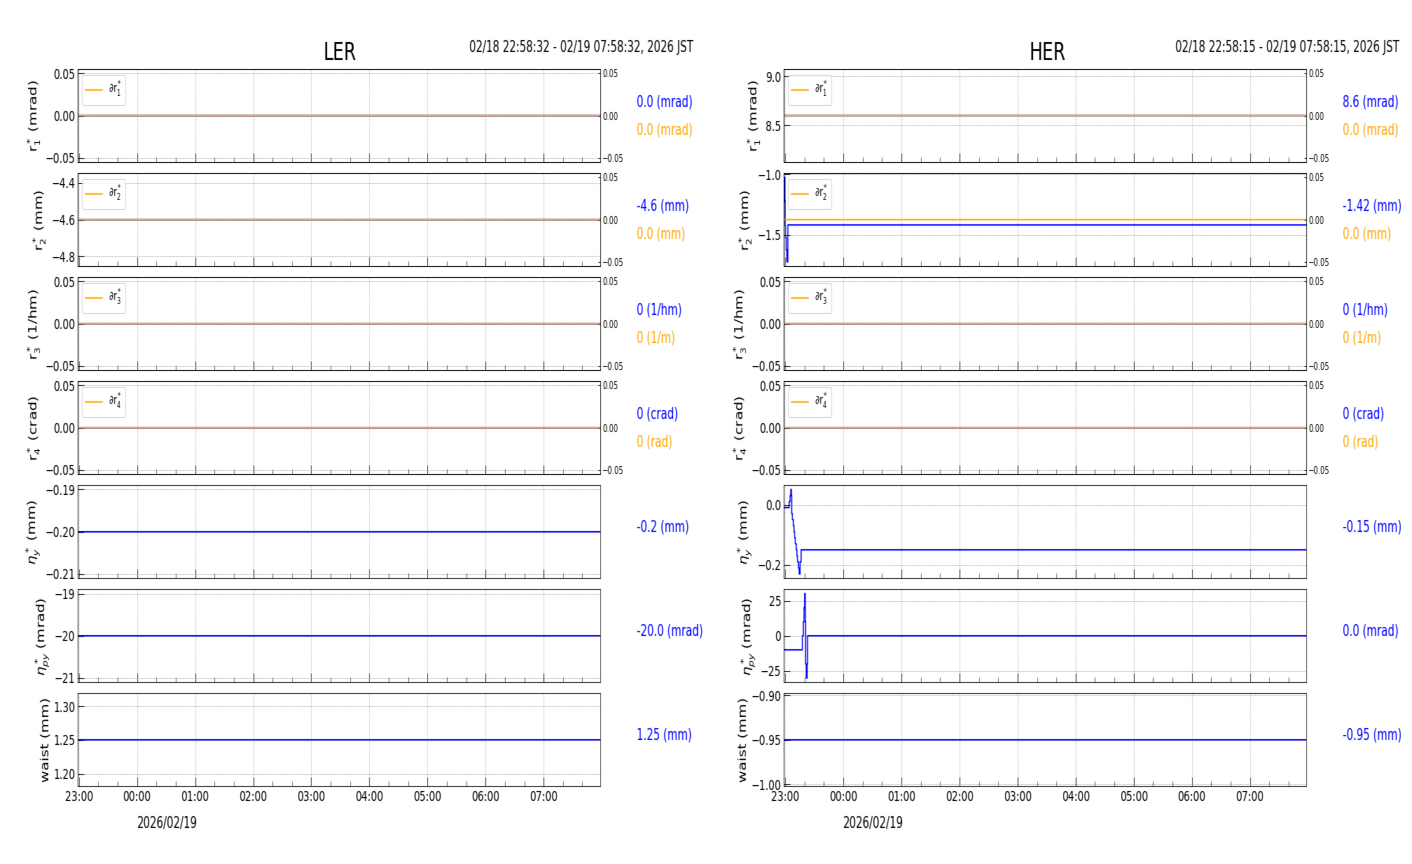Click the 2026/02/19 date under the HER axis
Screen dimensions: 1412x864
point(873,822)
